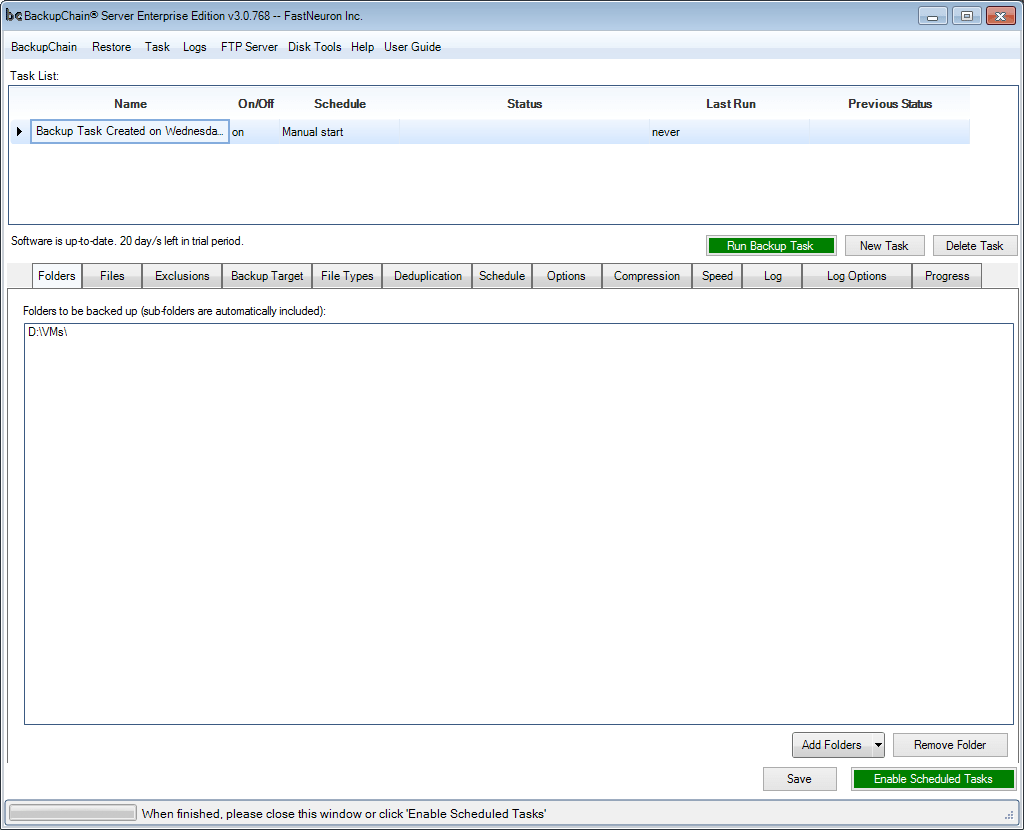Viewport: 1024px width, 830px height.
Task: Expand the Add Folders dropdown arrow
Action: click(x=878, y=745)
